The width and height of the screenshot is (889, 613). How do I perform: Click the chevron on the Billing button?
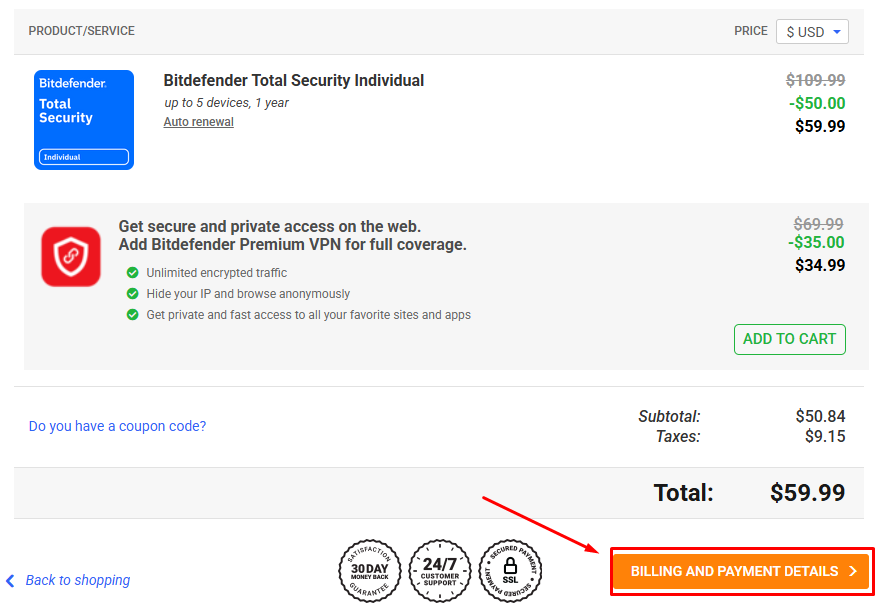tap(853, 572)
